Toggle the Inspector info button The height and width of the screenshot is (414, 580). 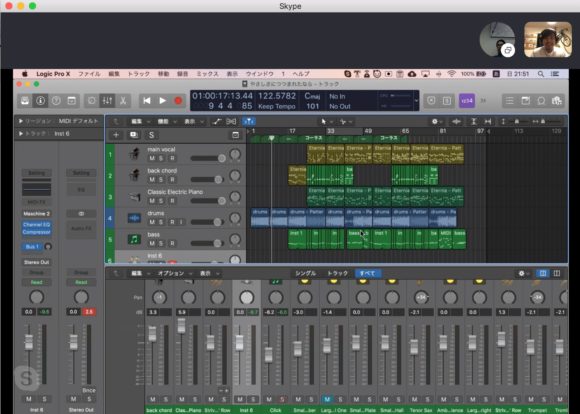click(x=40, y=101)
